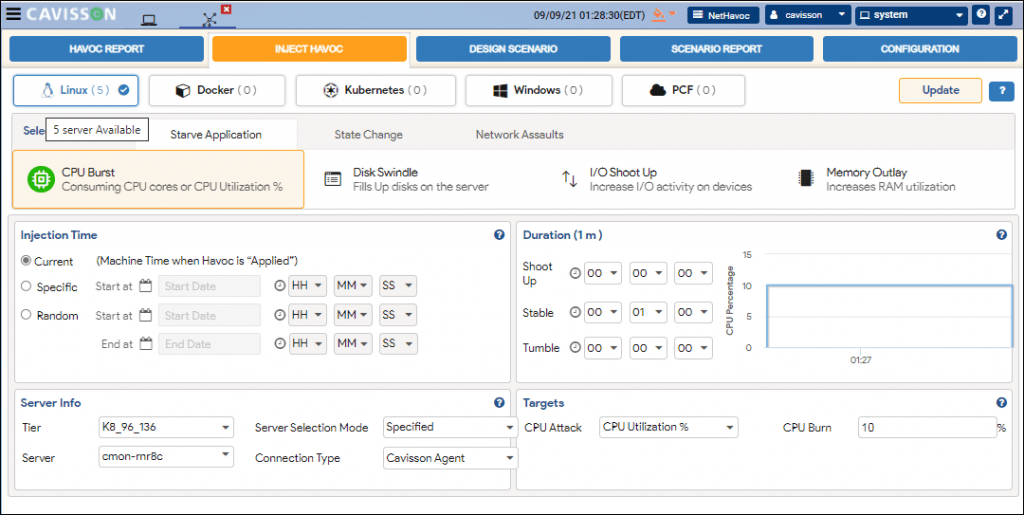
Task: Click the clock icon beside Shoot Up
Action: click(575, 273)
